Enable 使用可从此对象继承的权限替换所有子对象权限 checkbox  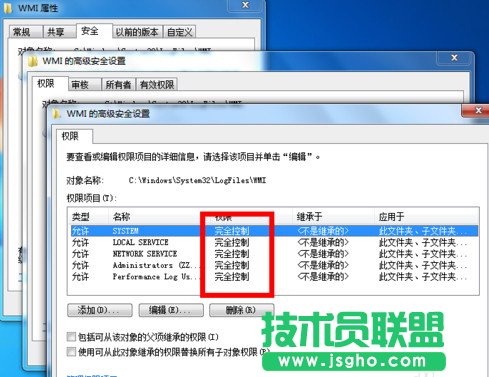point(71,352)
